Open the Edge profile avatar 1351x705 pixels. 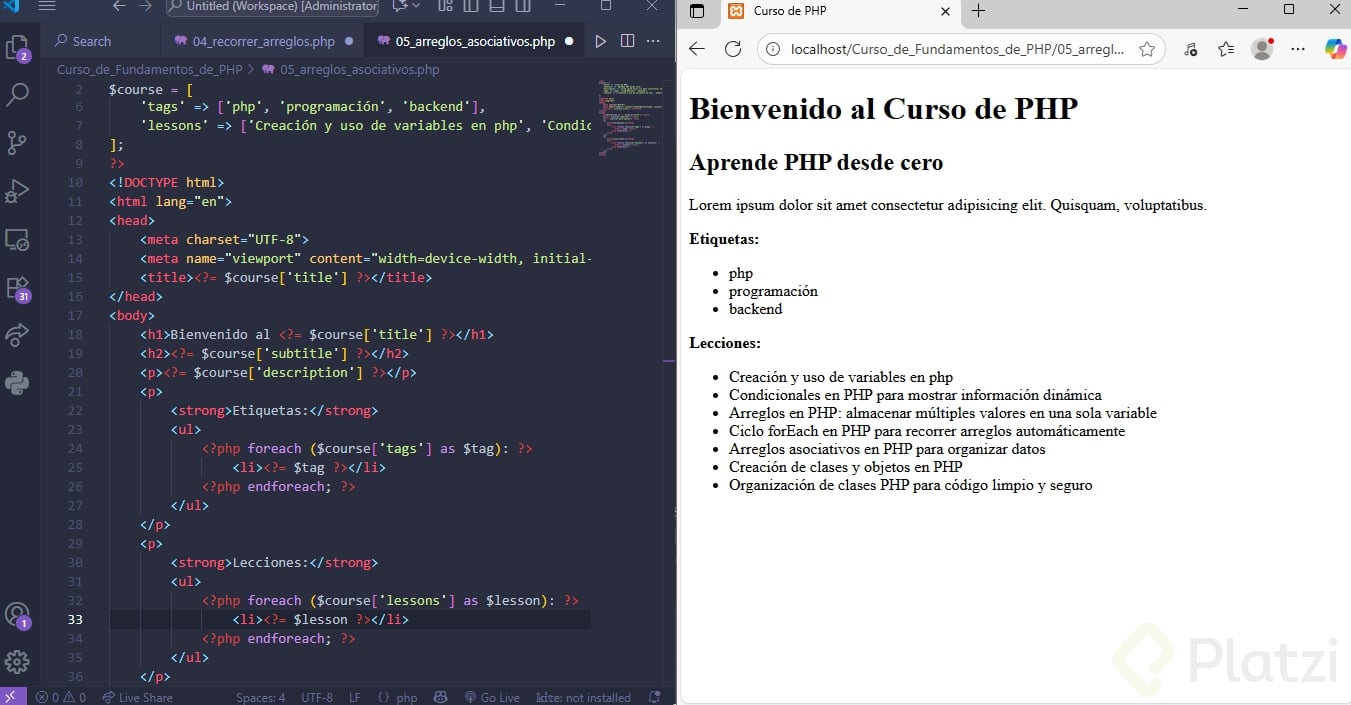pyautogui.click(x=1262, y=49)
